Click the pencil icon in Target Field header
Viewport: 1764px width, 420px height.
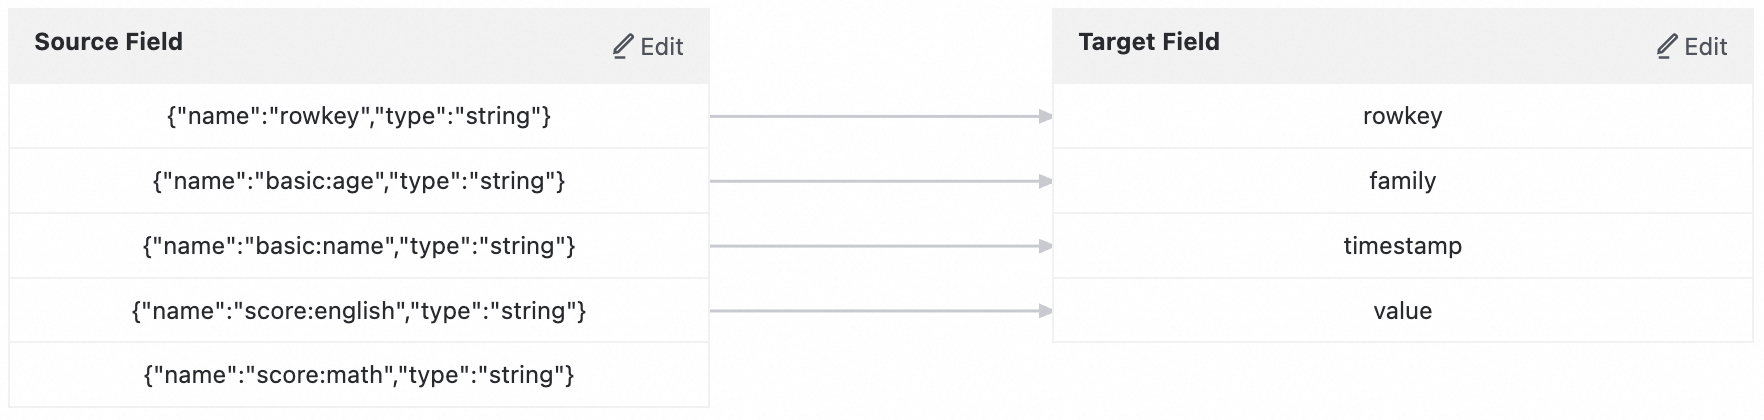click(1667, 46)
